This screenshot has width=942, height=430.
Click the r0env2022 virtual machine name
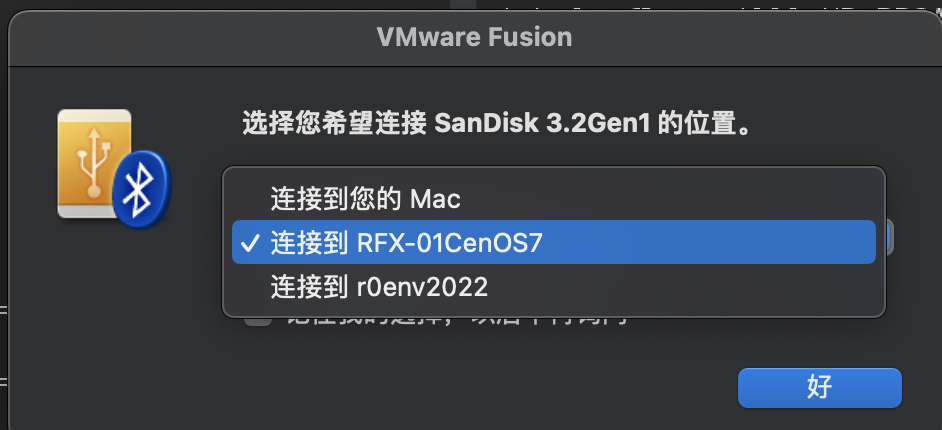422,288
